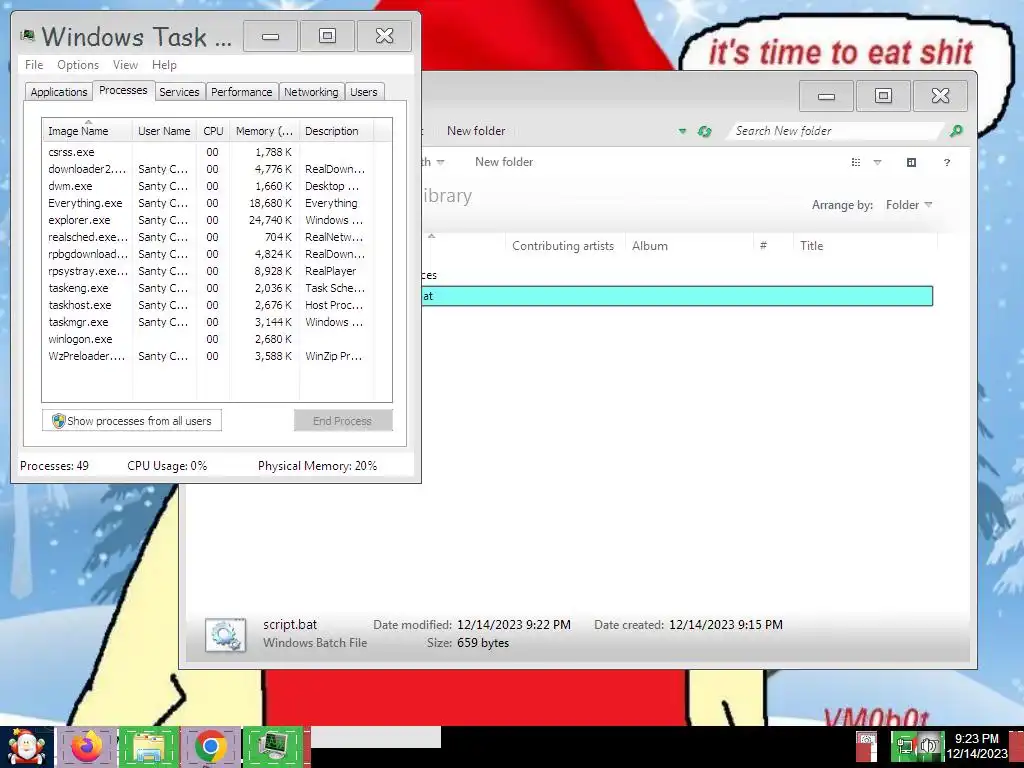Select the dwm.exe process
The image size is (1024, 768).
pyautogui.click(x=208, y=185)
